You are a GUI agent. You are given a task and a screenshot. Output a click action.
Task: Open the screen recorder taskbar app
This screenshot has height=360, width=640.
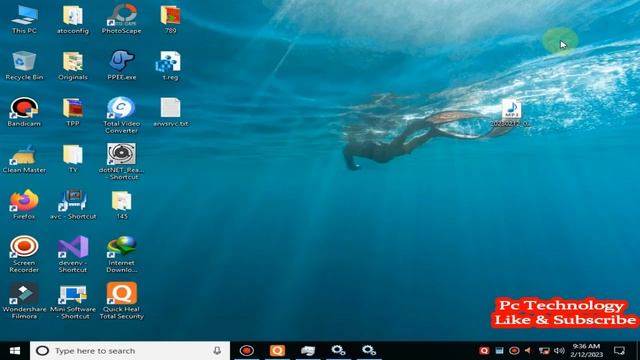click(247, 351)
